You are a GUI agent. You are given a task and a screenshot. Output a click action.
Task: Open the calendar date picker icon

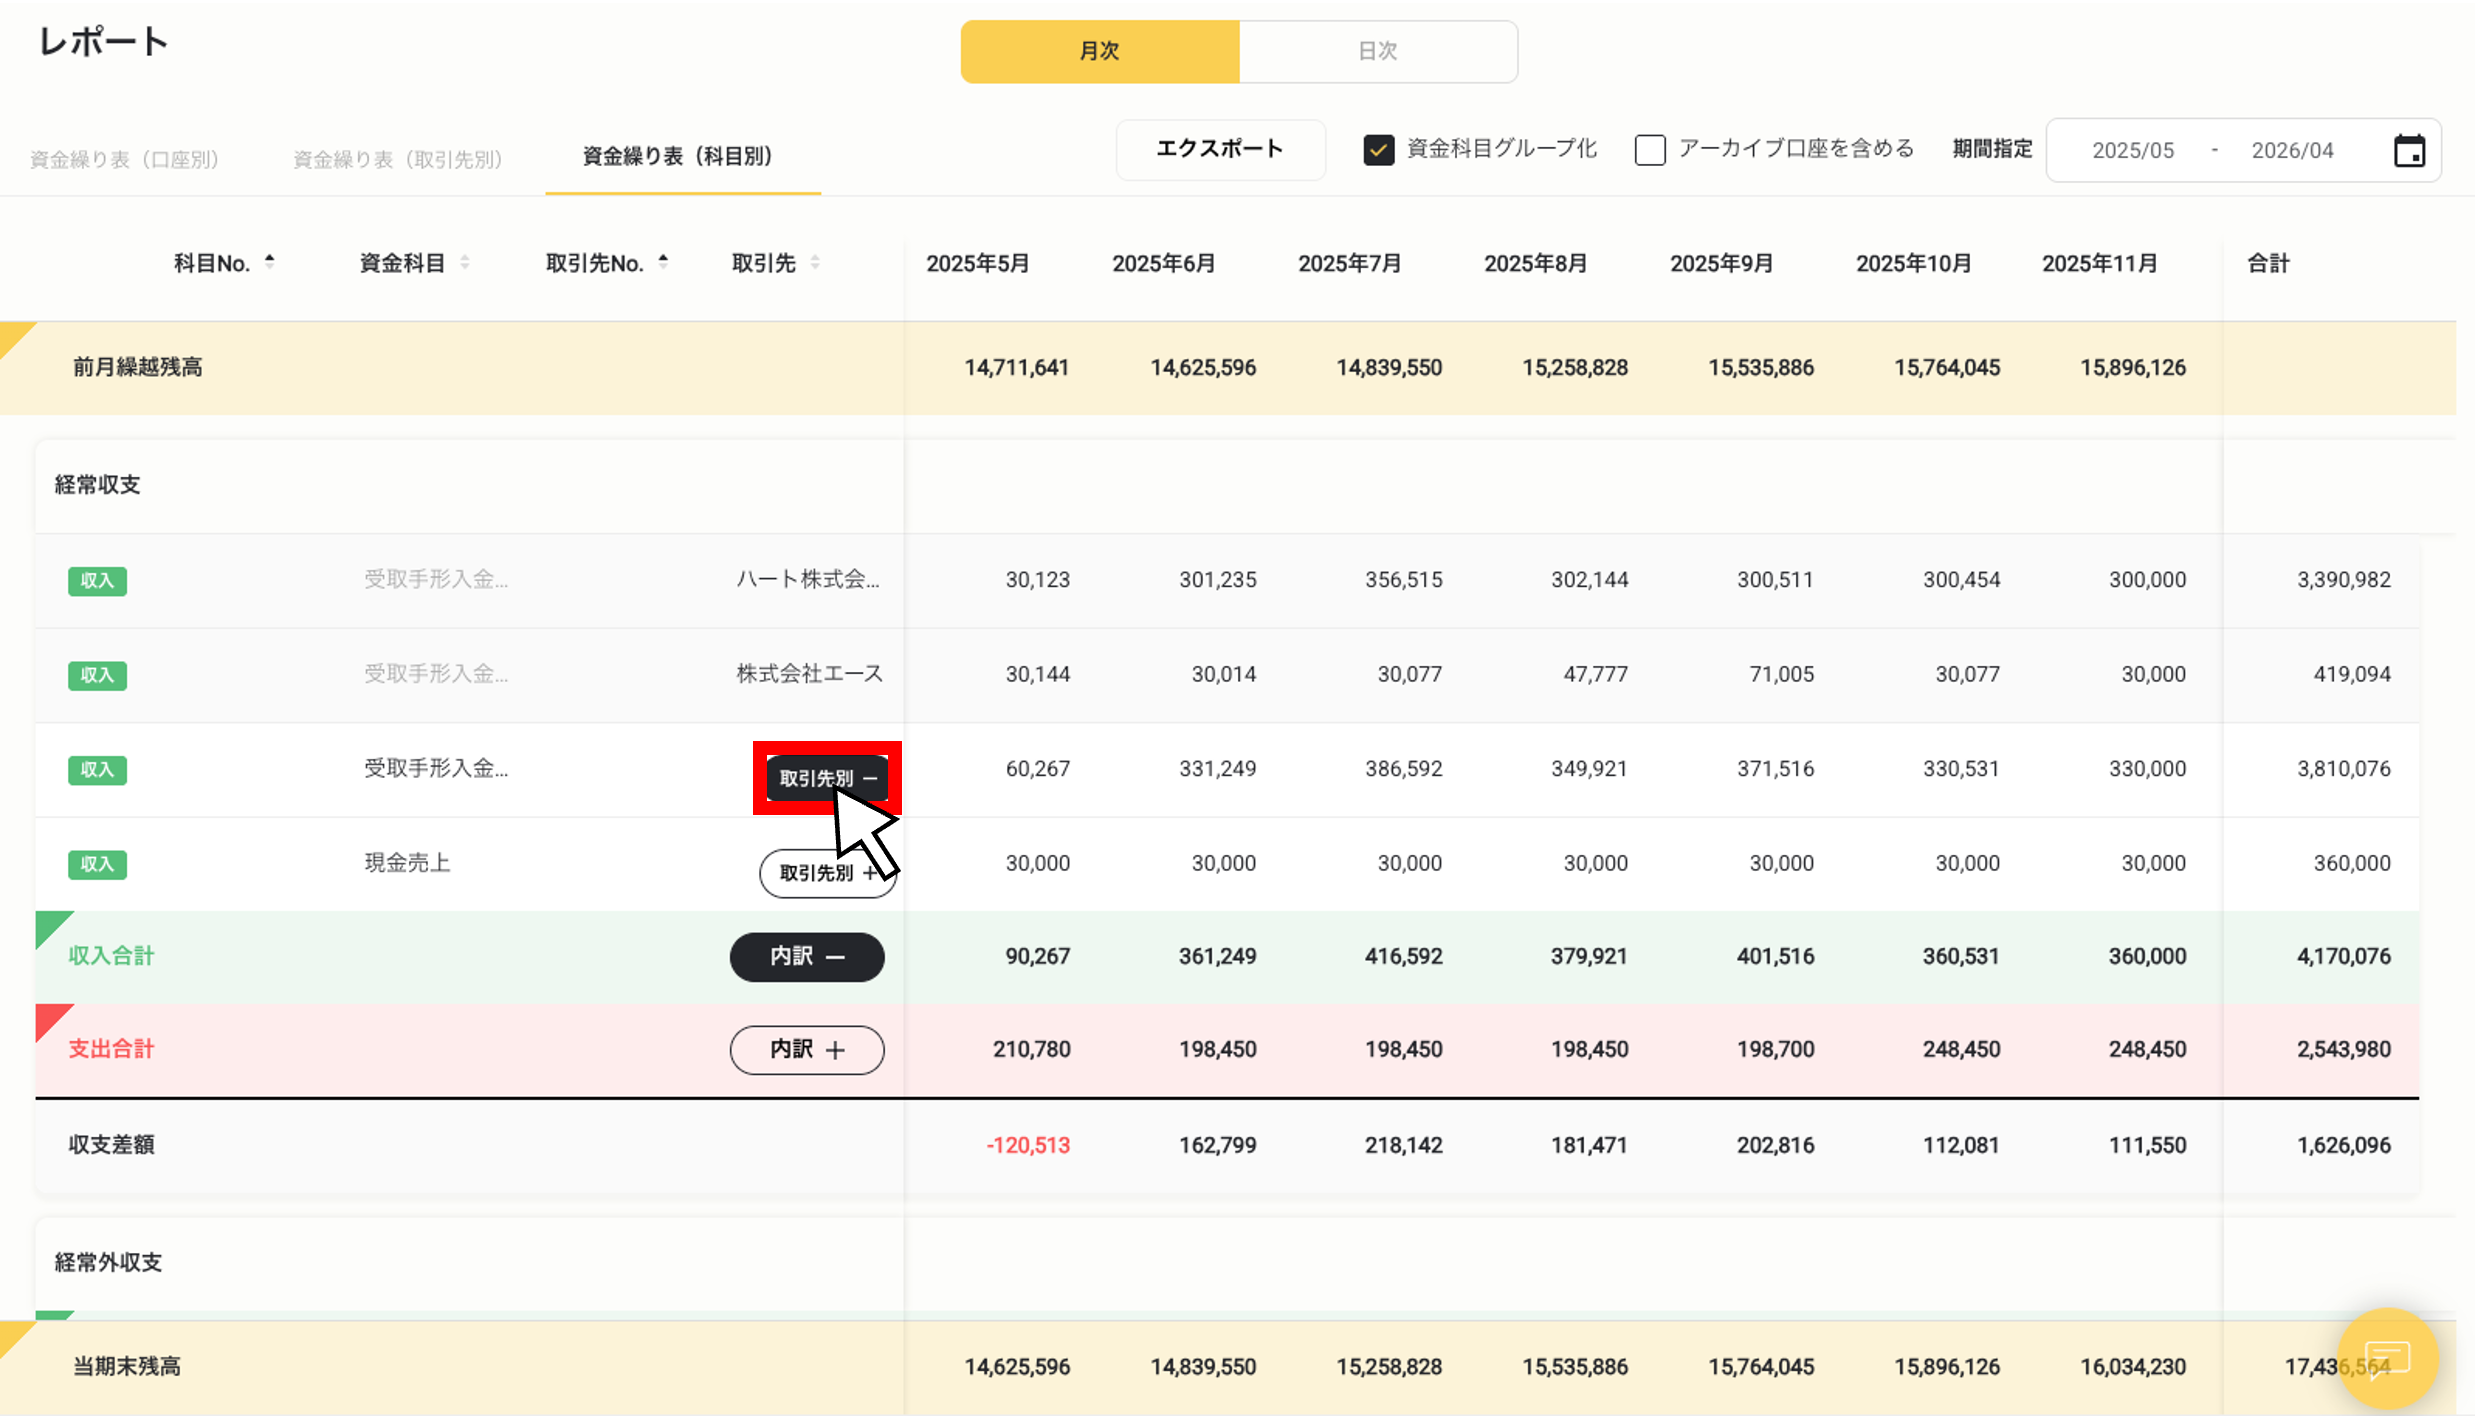coord(2409,151)
